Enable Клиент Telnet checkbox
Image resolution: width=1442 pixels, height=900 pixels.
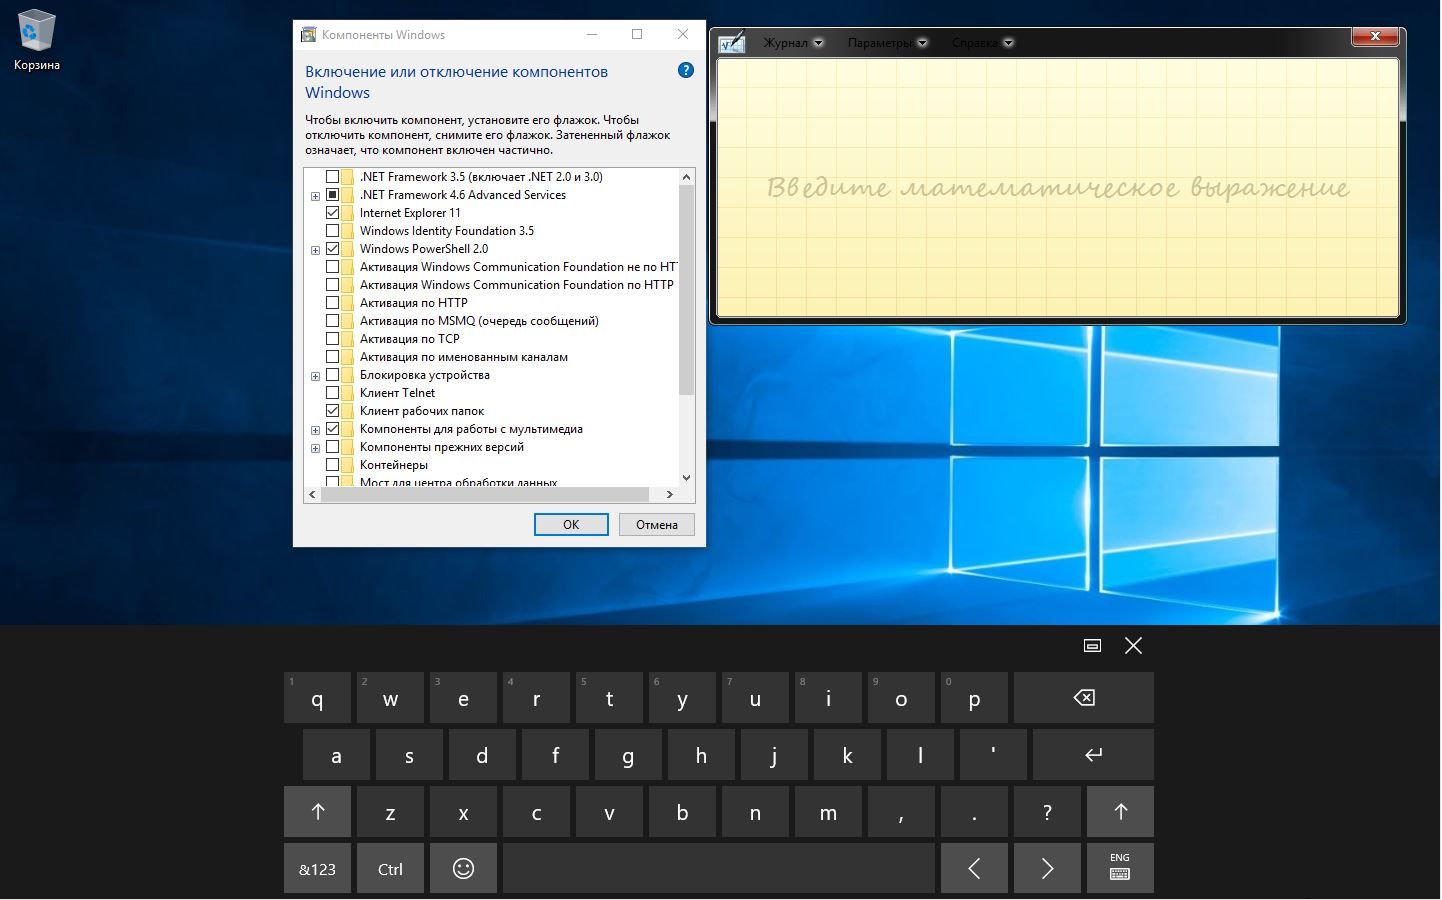(332, 393)
